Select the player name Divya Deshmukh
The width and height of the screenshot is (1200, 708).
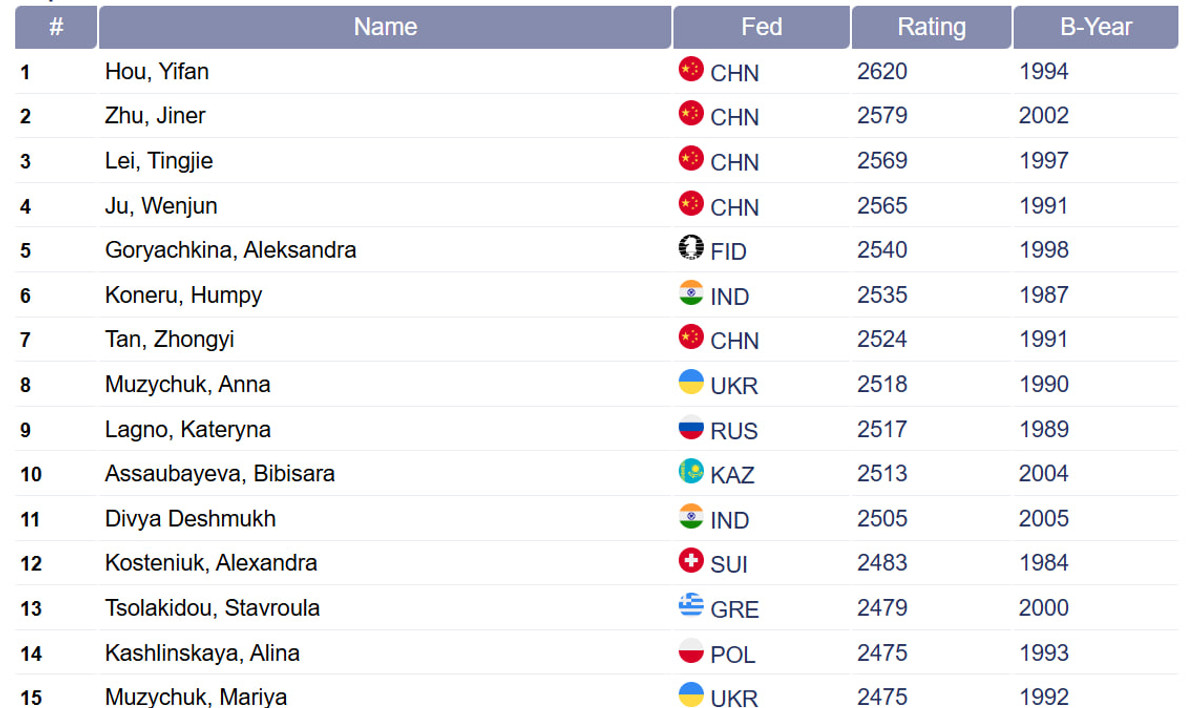tap(190, 519)
